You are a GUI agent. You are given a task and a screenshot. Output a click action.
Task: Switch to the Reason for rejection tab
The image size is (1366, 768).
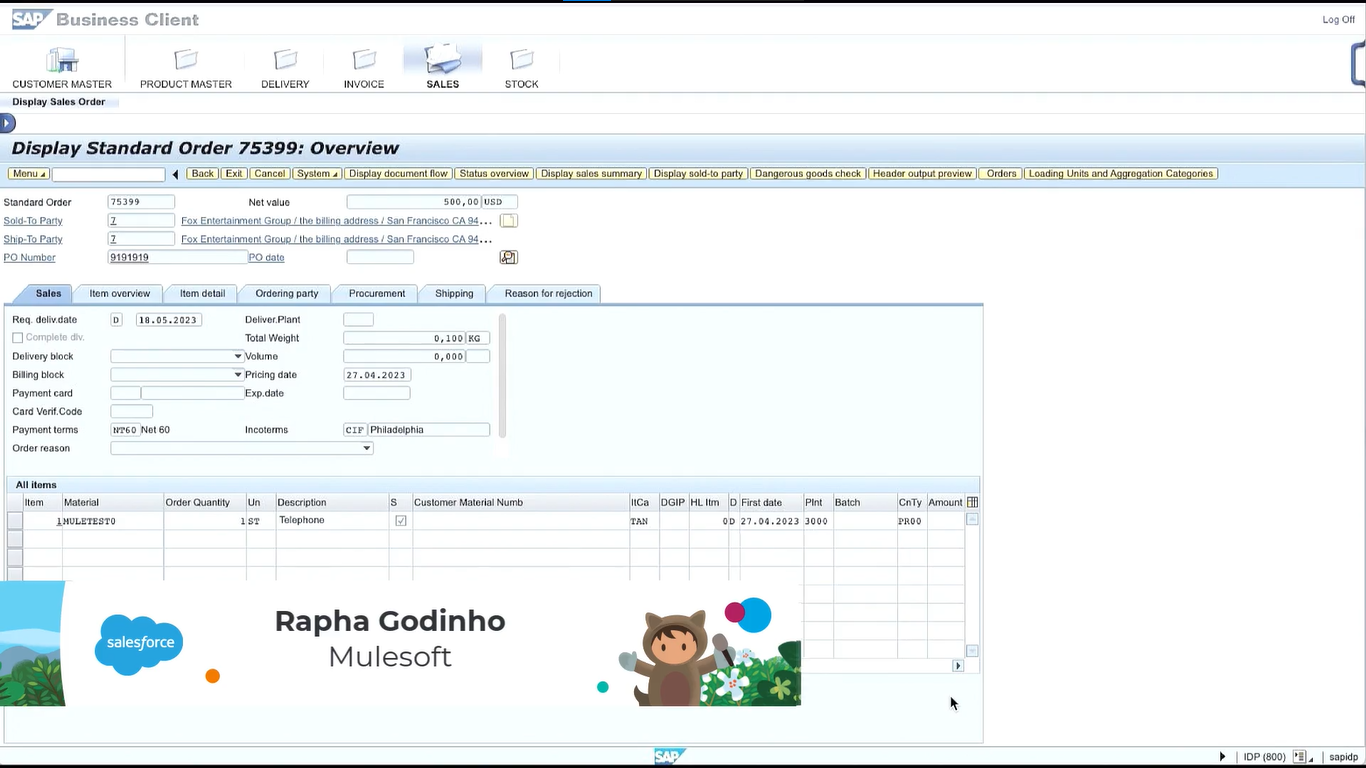548,293
